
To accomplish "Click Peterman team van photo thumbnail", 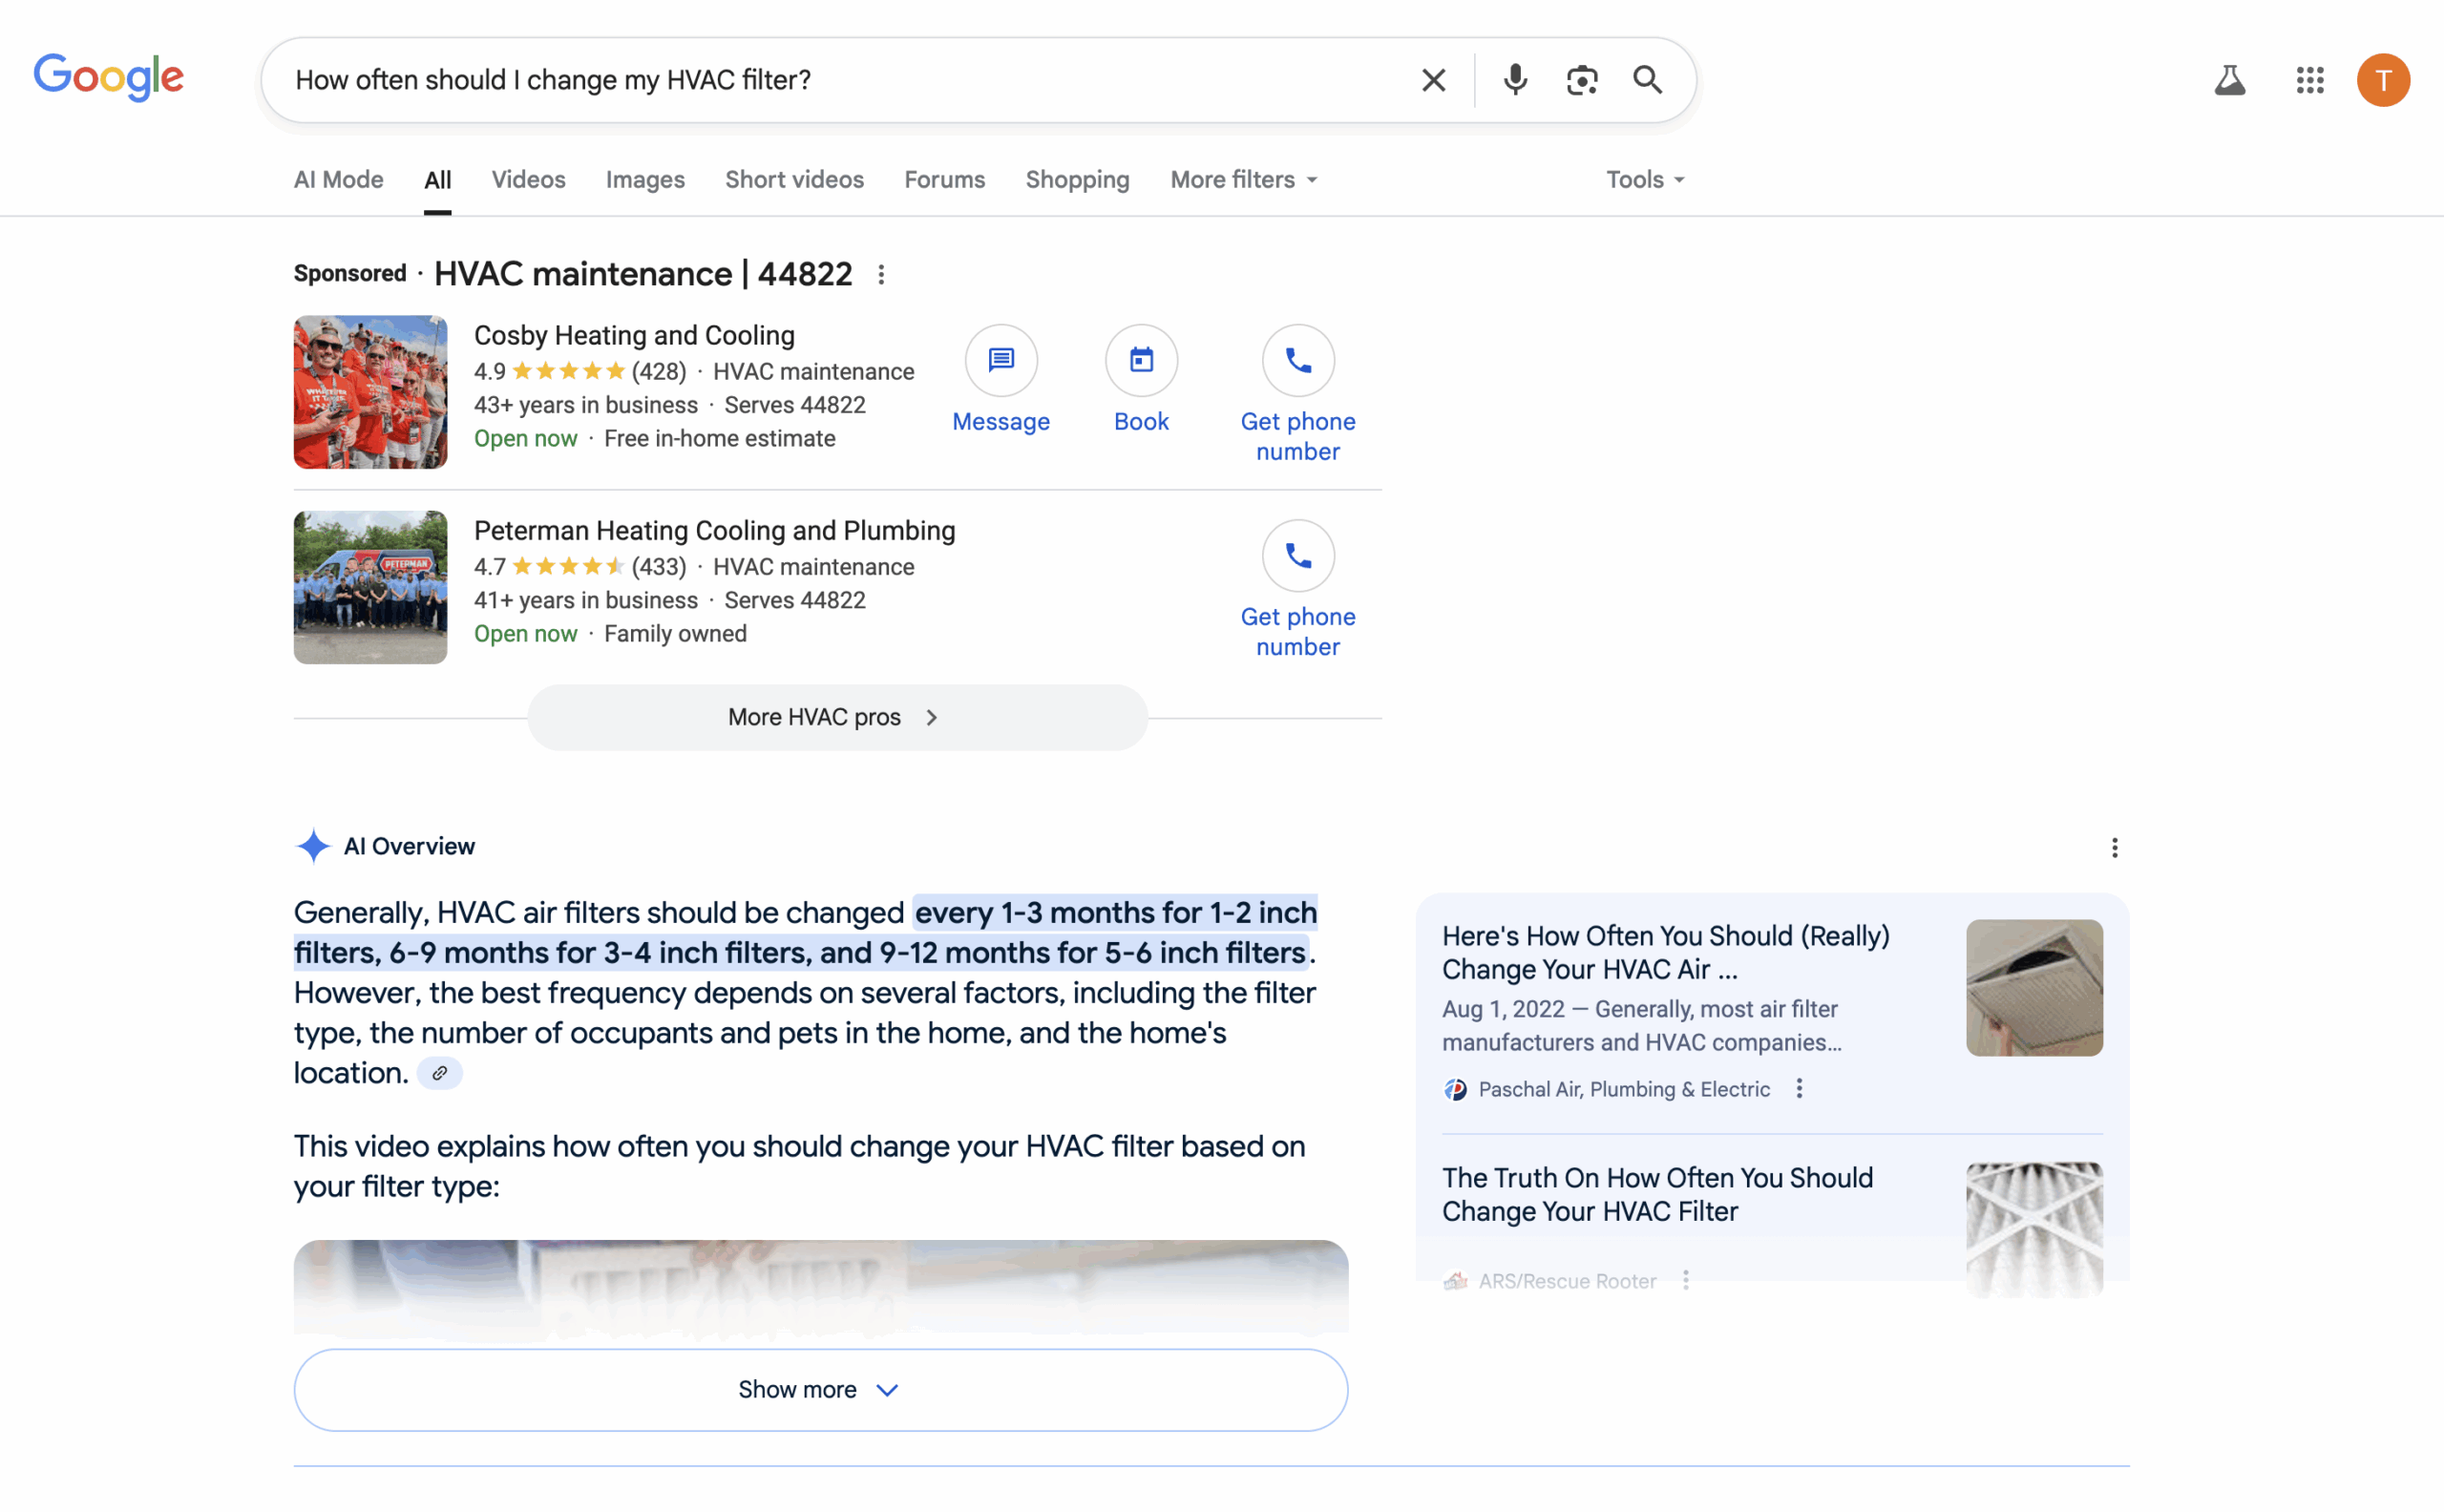I will point(370,587).
